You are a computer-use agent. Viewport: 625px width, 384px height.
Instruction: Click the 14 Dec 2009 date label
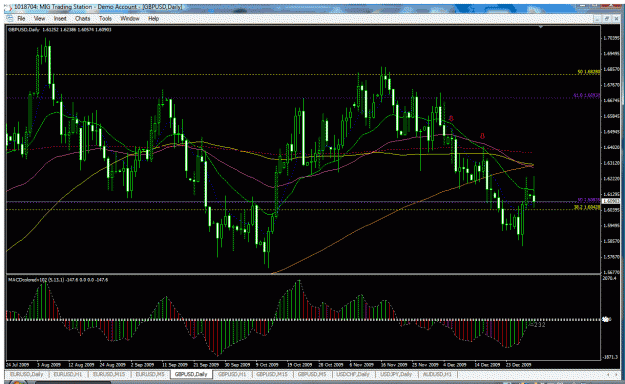pos(487,365)
